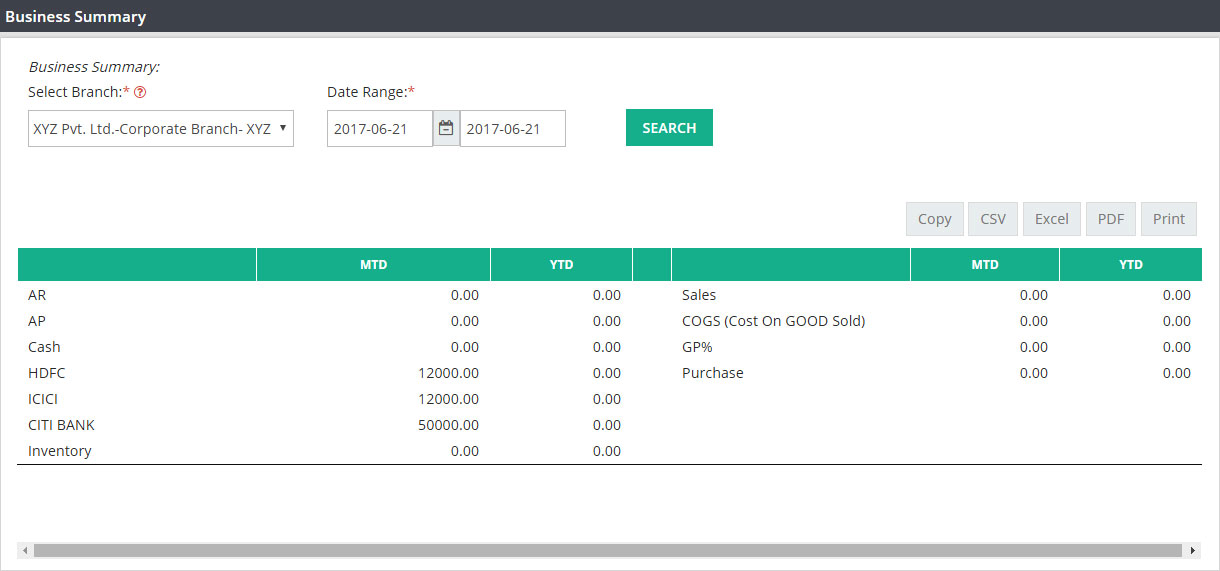Viewport: 1220px width, 571px height.
Task: Click the left MTD column header
Action: [374, 265]
